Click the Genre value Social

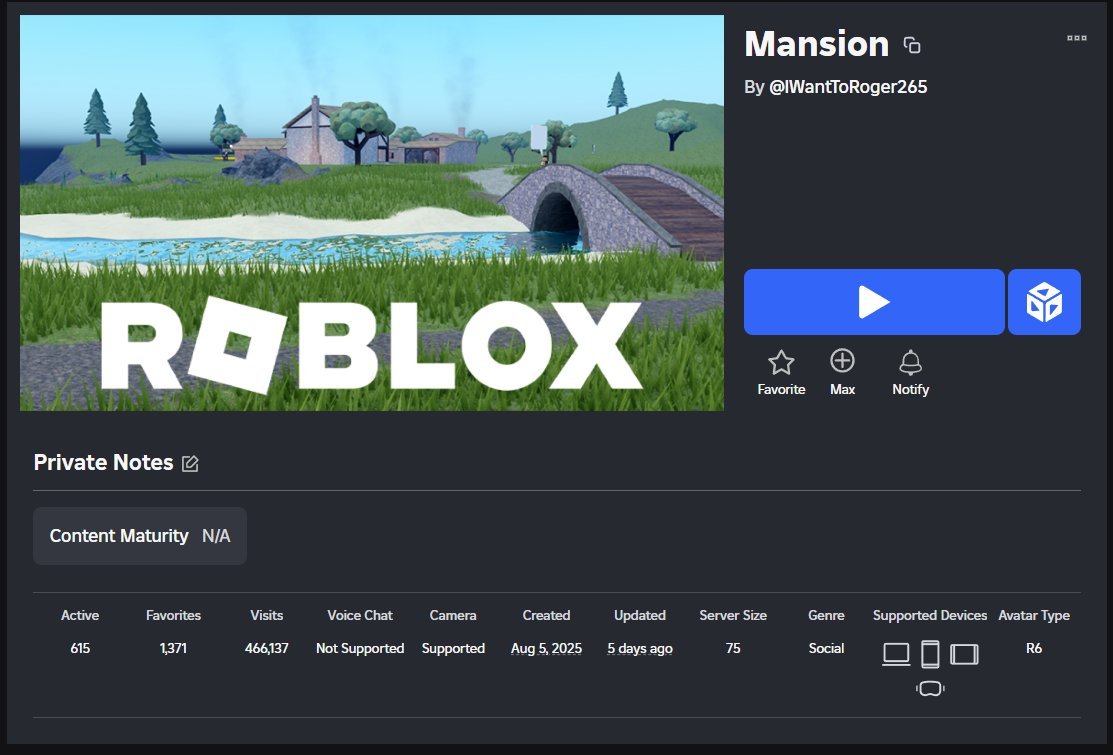826,649
